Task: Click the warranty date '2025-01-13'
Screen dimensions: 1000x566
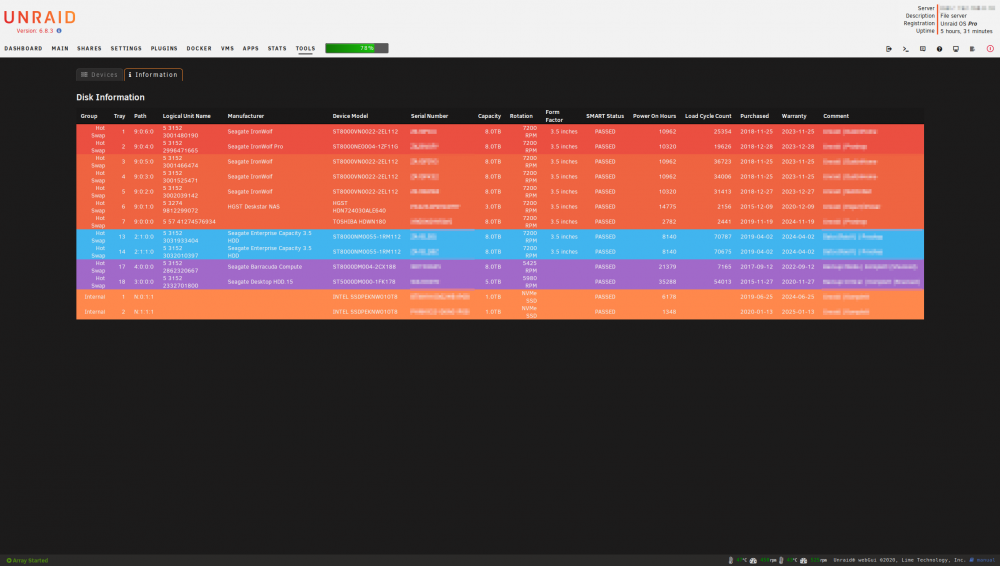Action: tap(798, 312)
